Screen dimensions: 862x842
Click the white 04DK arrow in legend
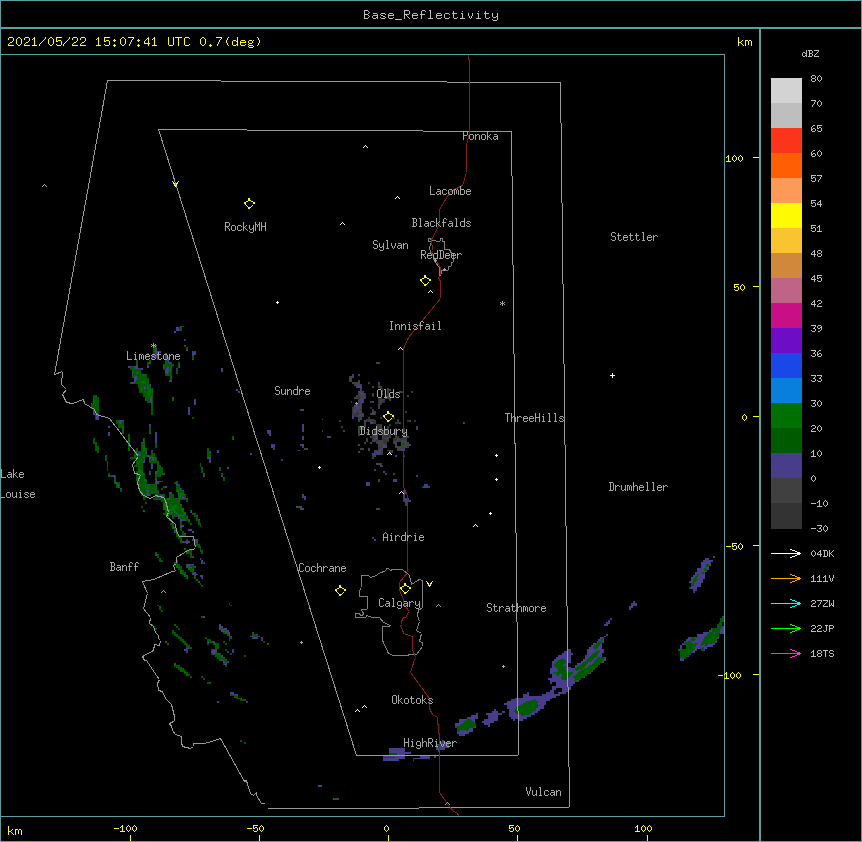786,553
